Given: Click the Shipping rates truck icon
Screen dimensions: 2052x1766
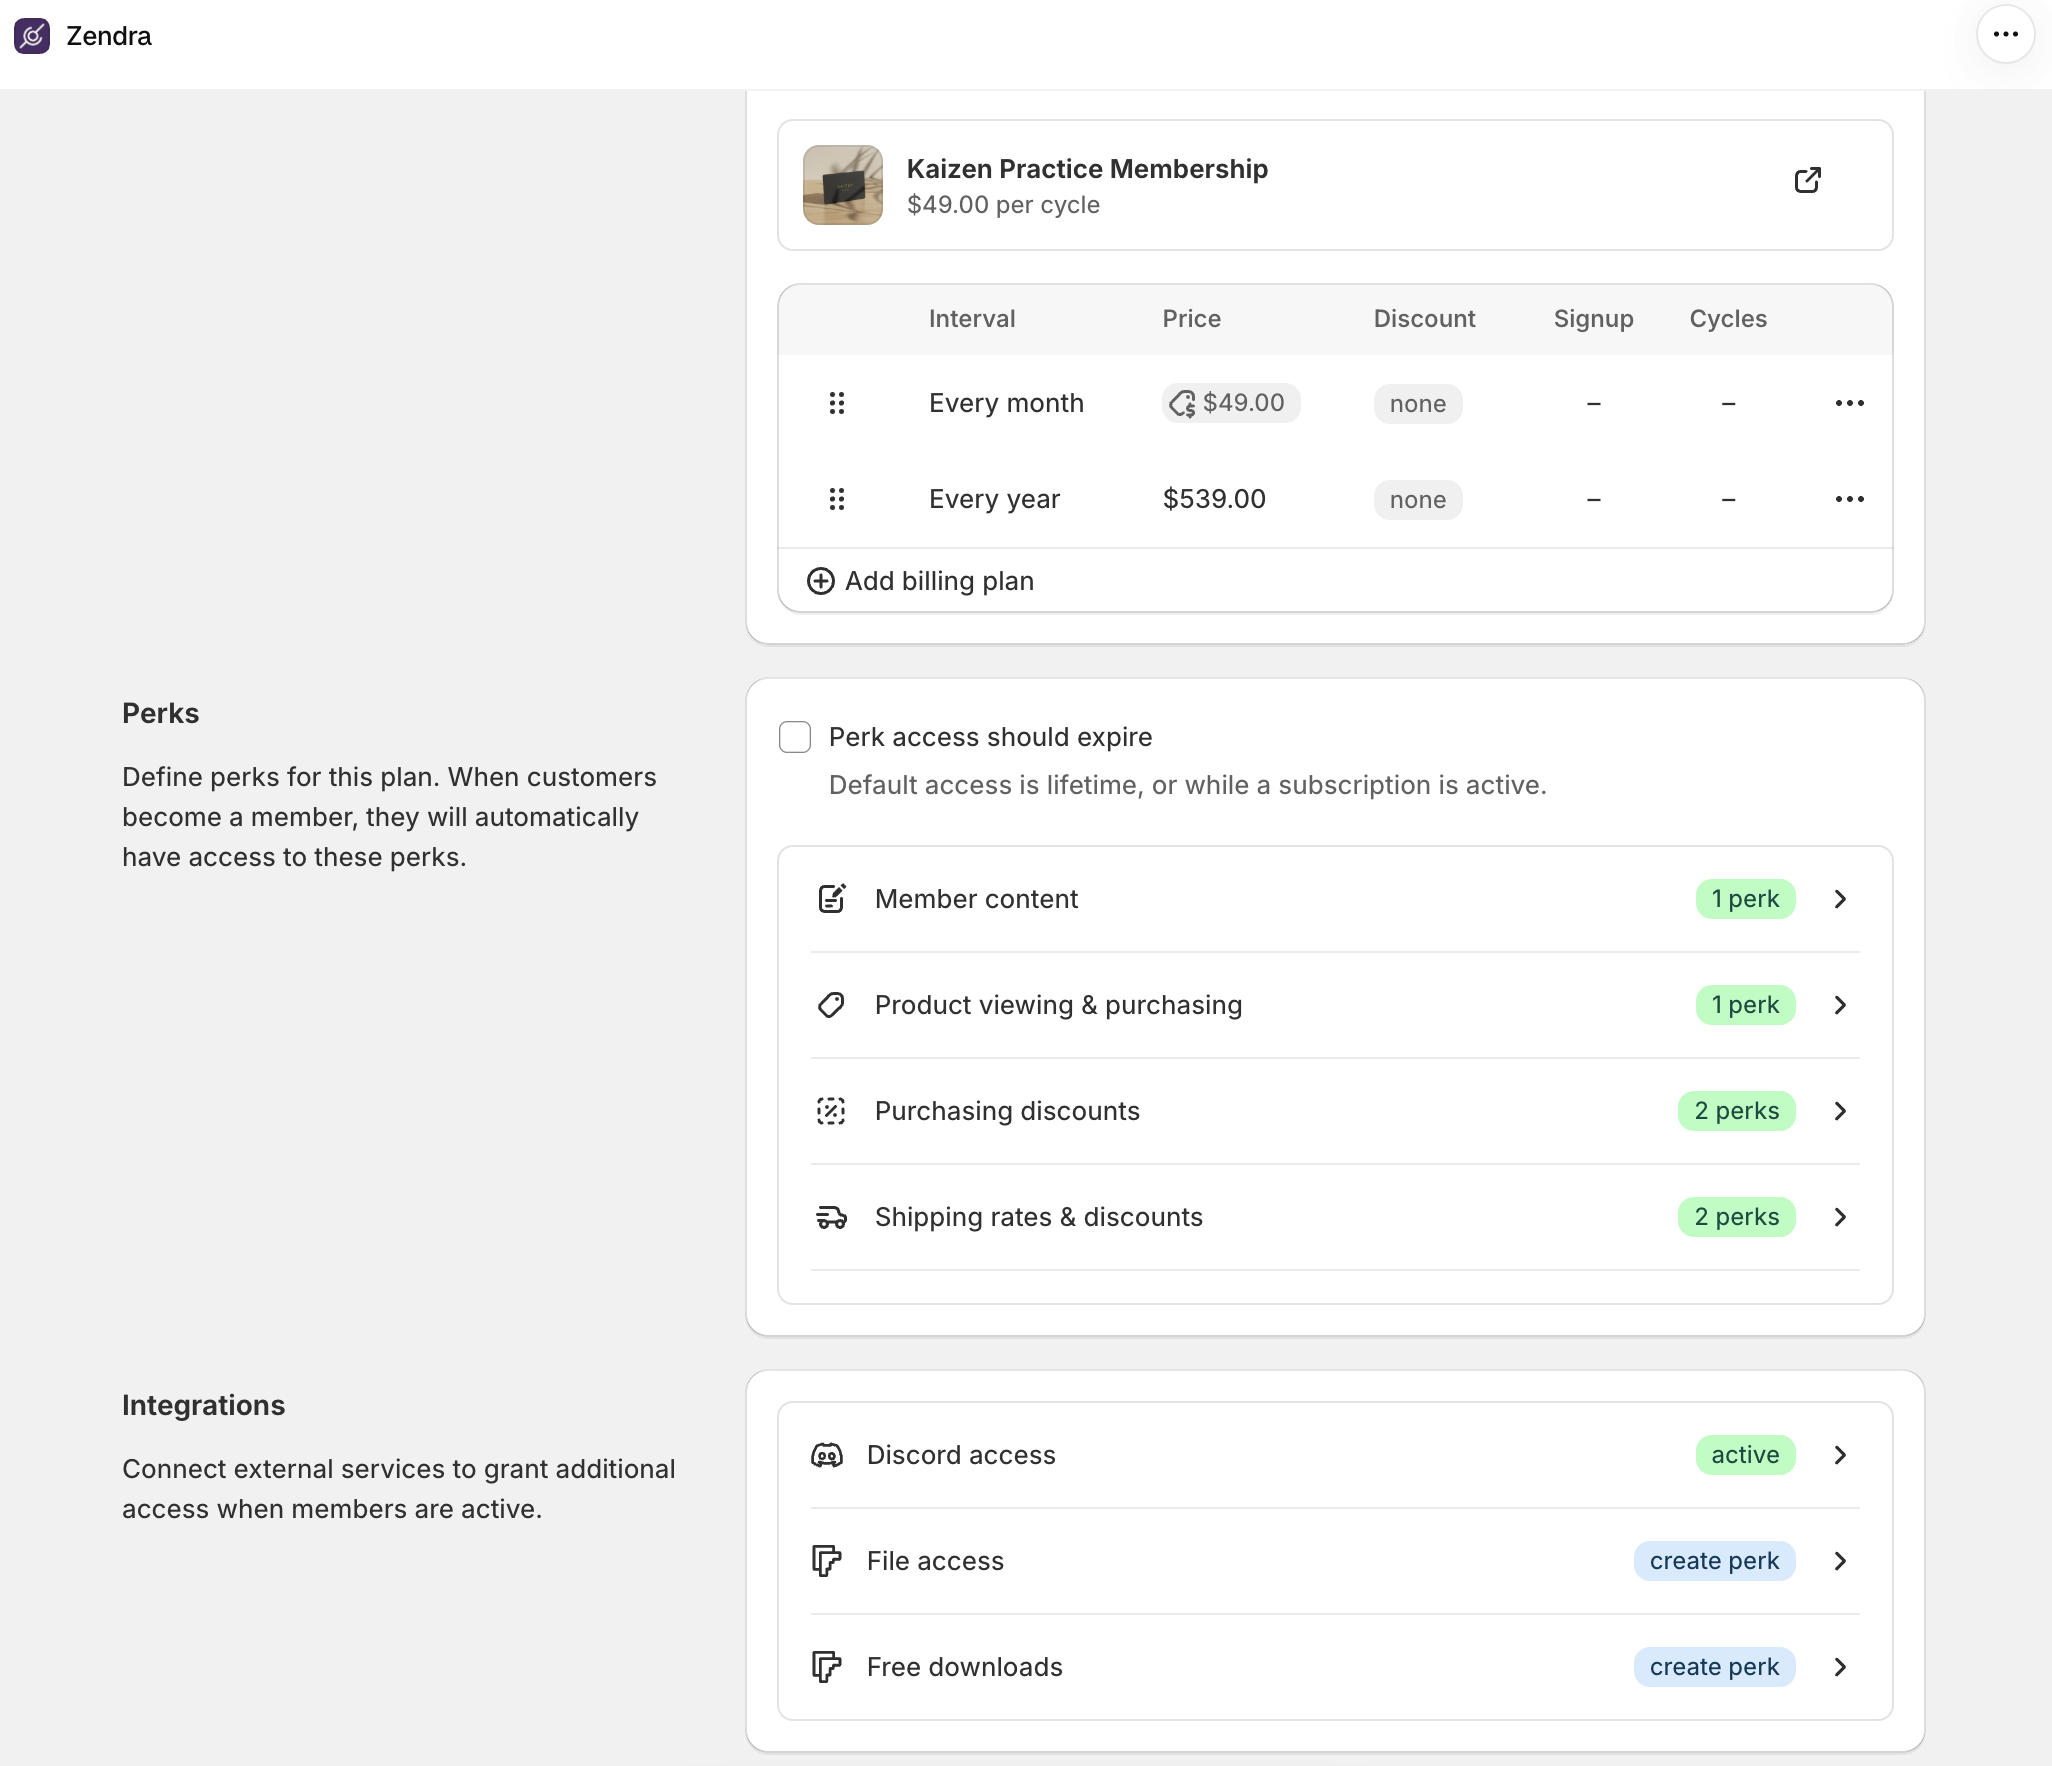Looking at the screenshot, I should (832, 1217).
